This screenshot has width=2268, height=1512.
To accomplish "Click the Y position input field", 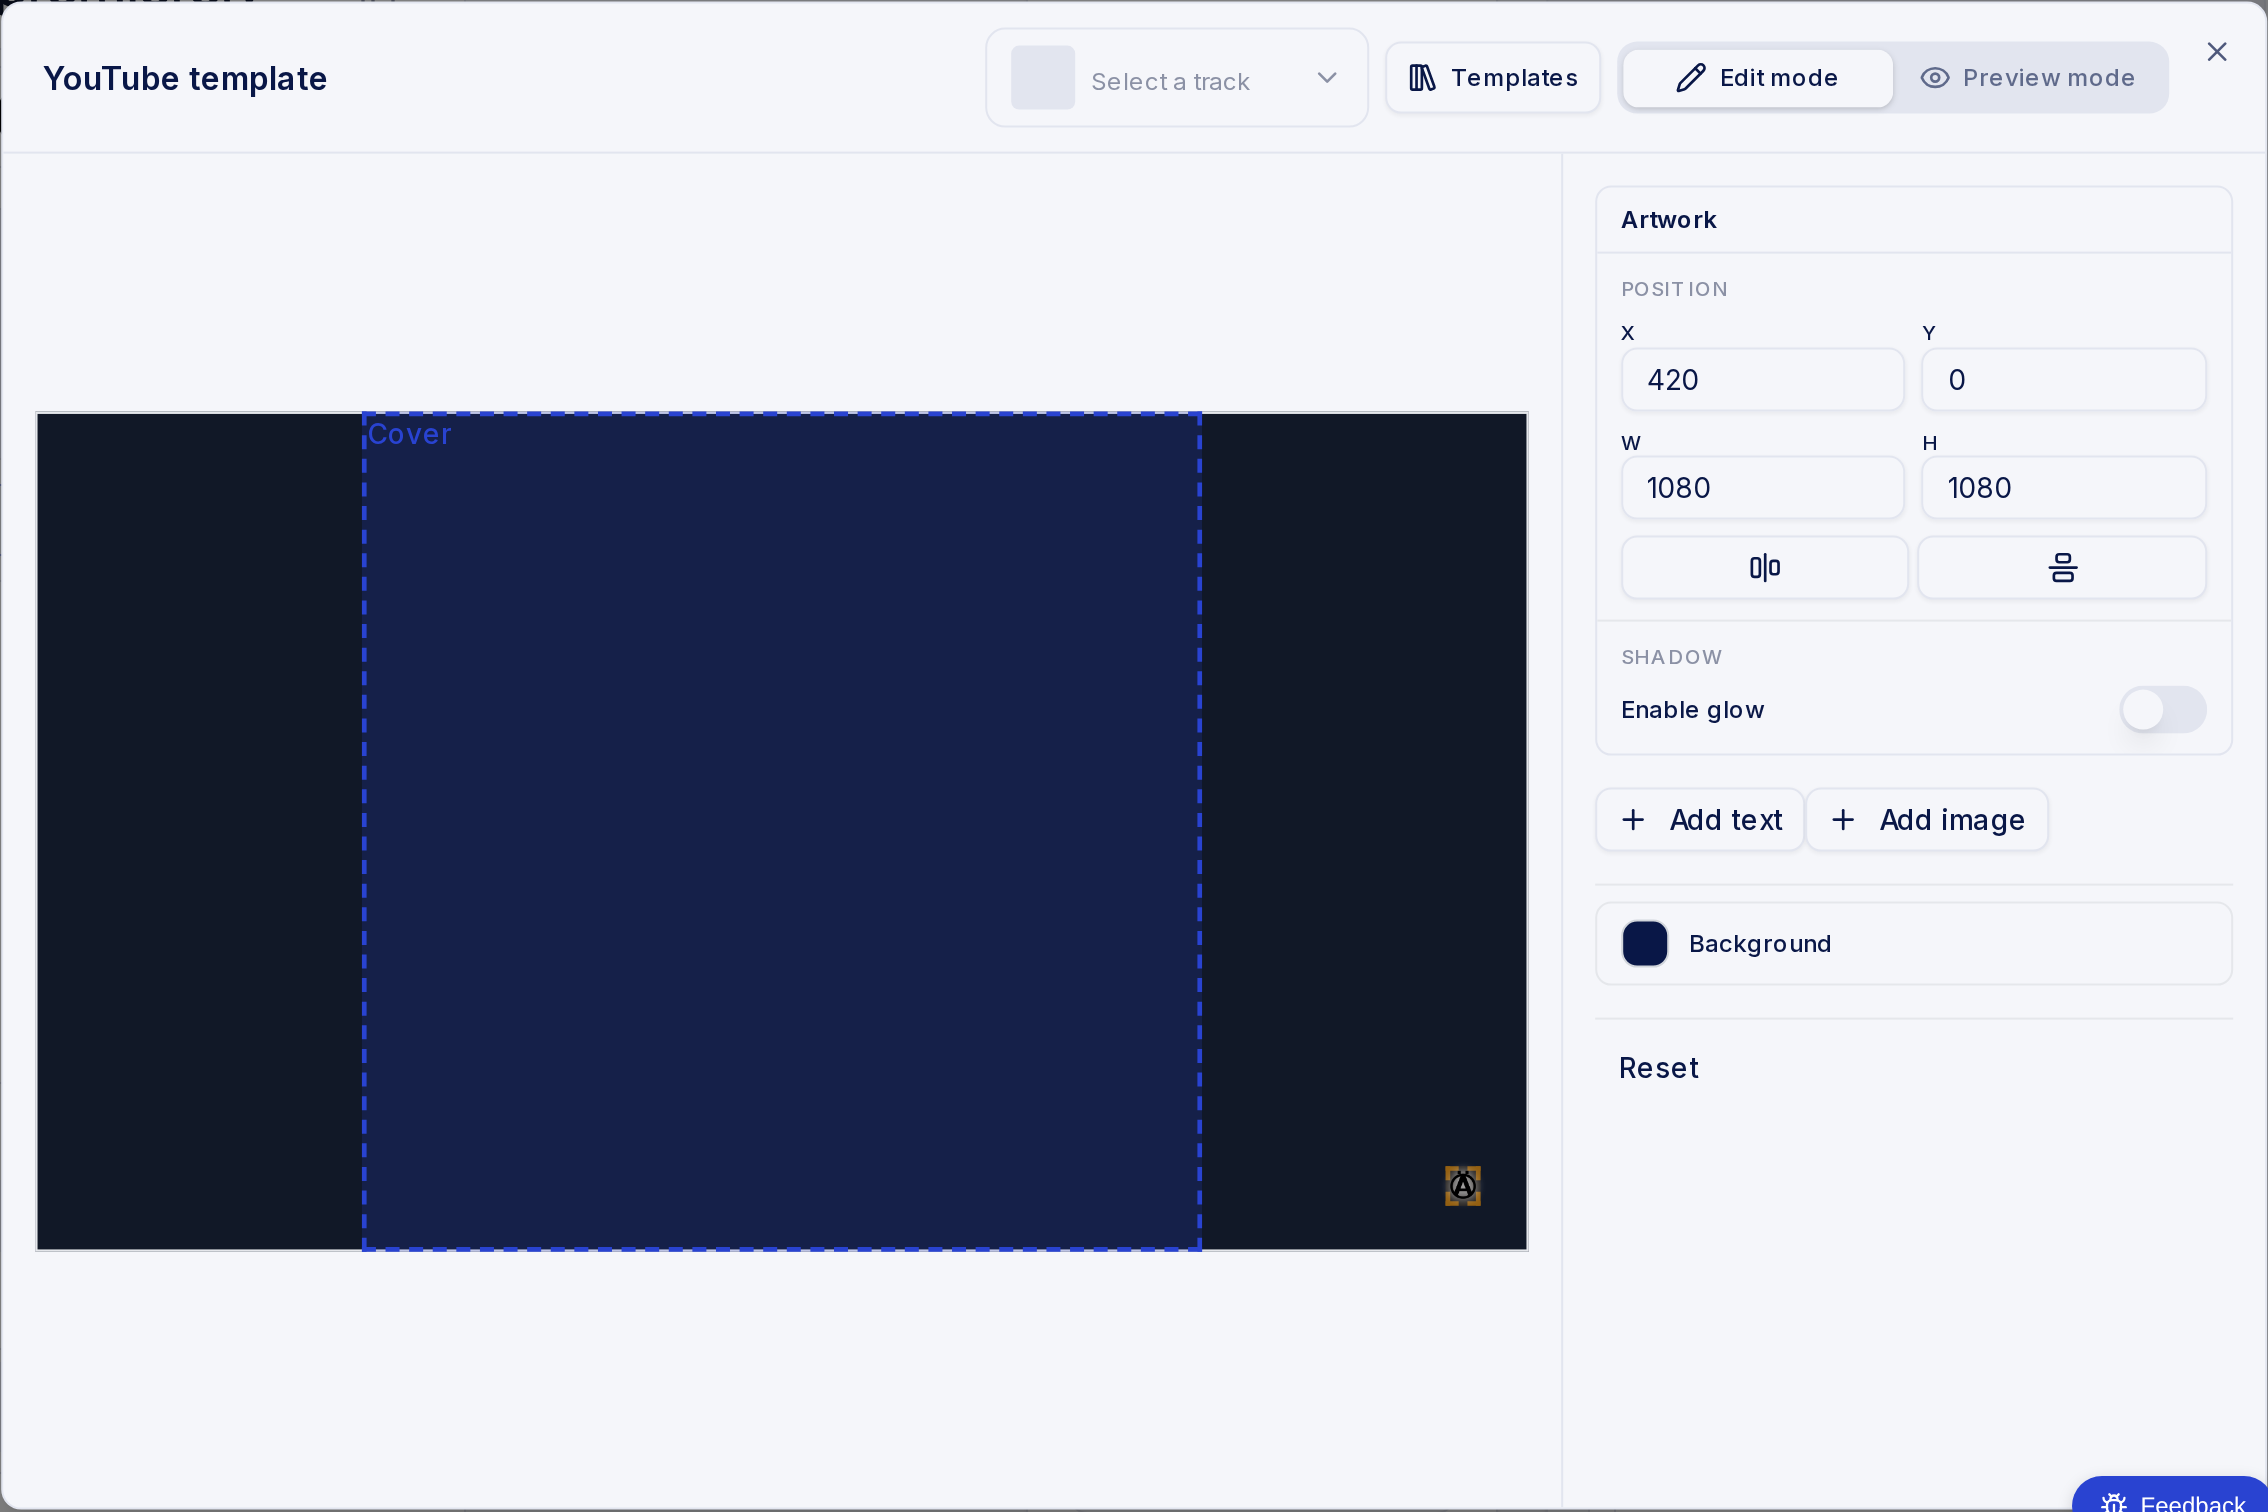I will click(x=2063, y=380).
